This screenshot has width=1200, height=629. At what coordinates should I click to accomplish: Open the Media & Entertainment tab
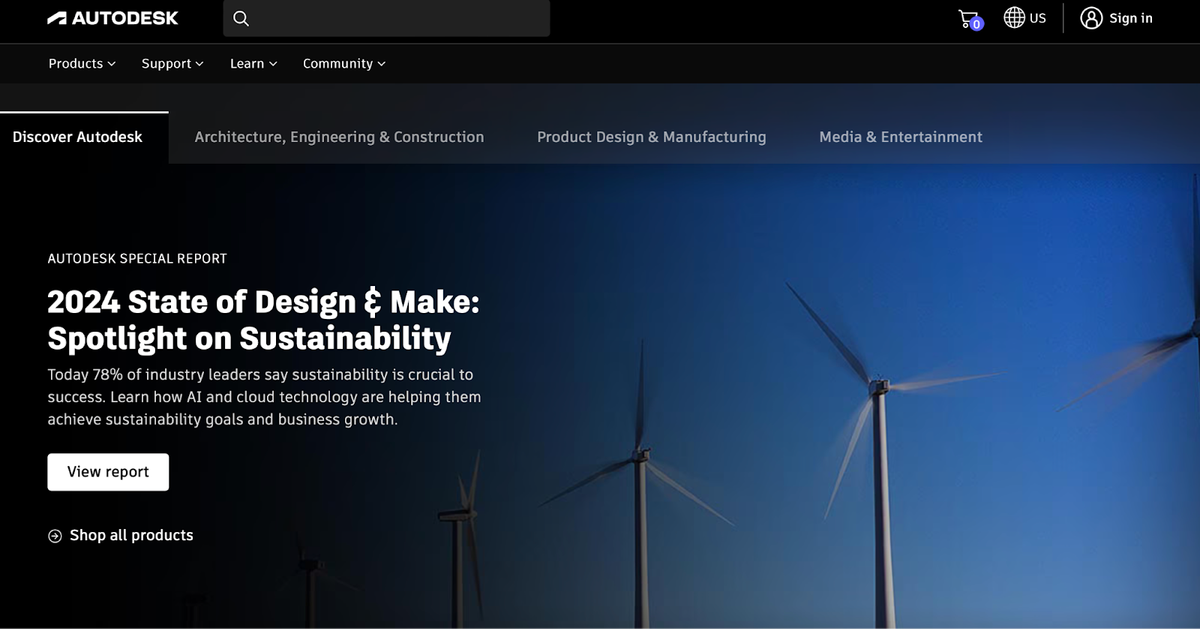tap(901, 137)
